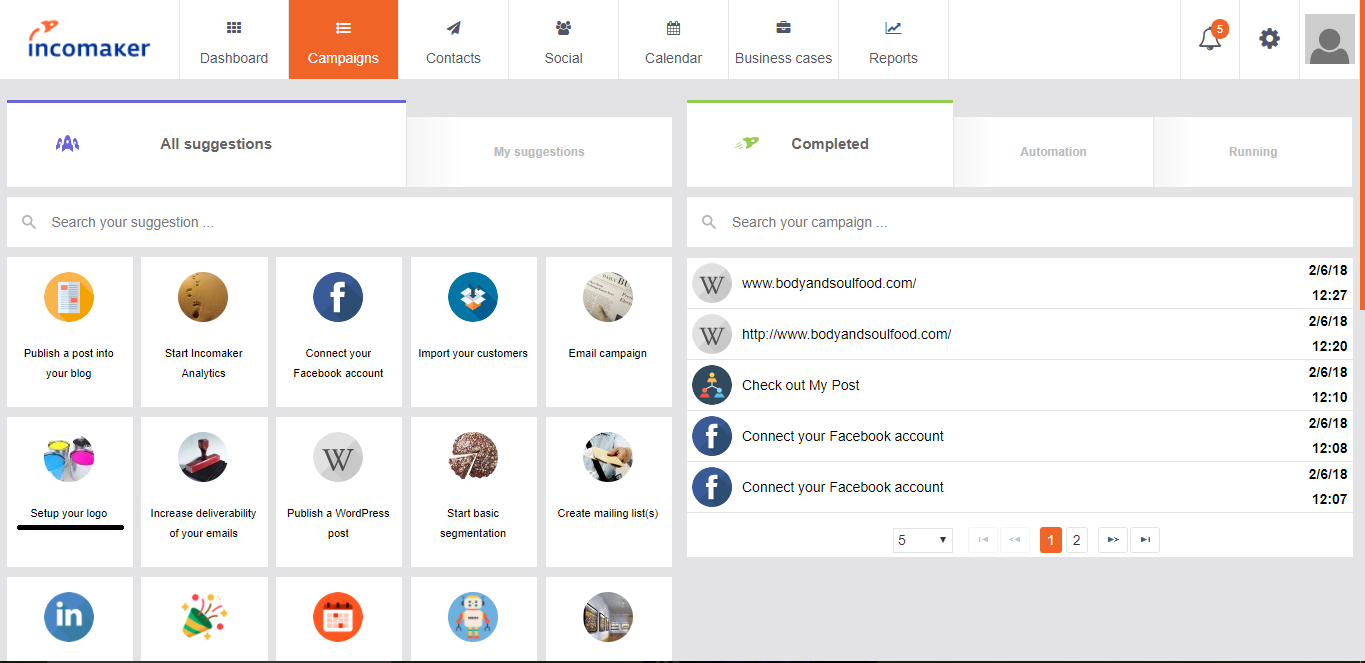Select the Import your customers Dropbox icon
Screen dimensions: 1365x663
pyautogui.click(x=473, y=298)
